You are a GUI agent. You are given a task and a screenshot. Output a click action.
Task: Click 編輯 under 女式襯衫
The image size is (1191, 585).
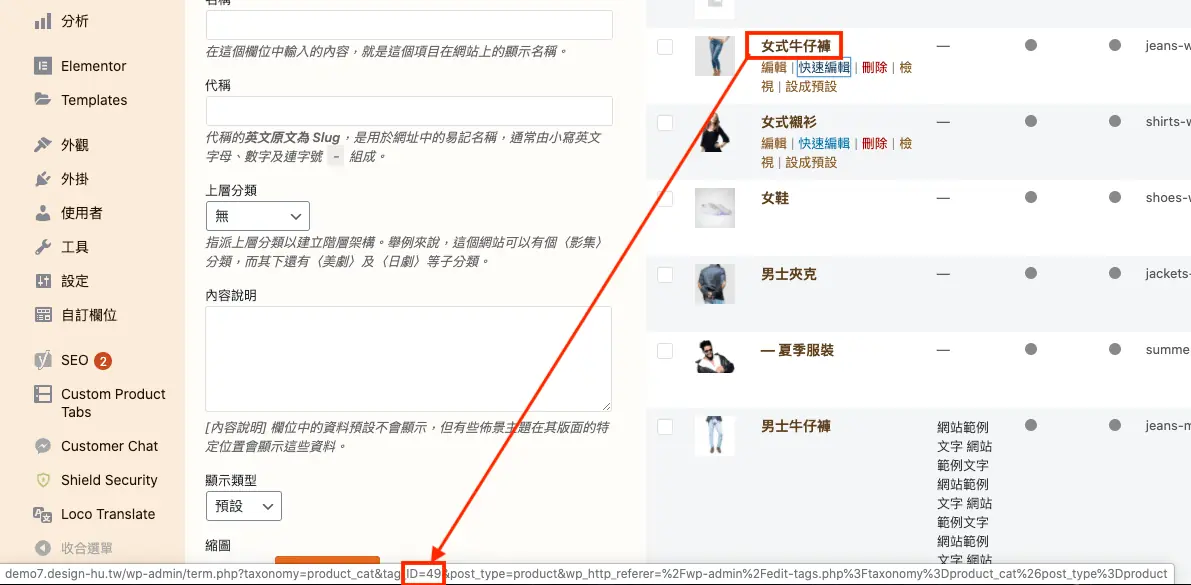[x=773, y=143]
